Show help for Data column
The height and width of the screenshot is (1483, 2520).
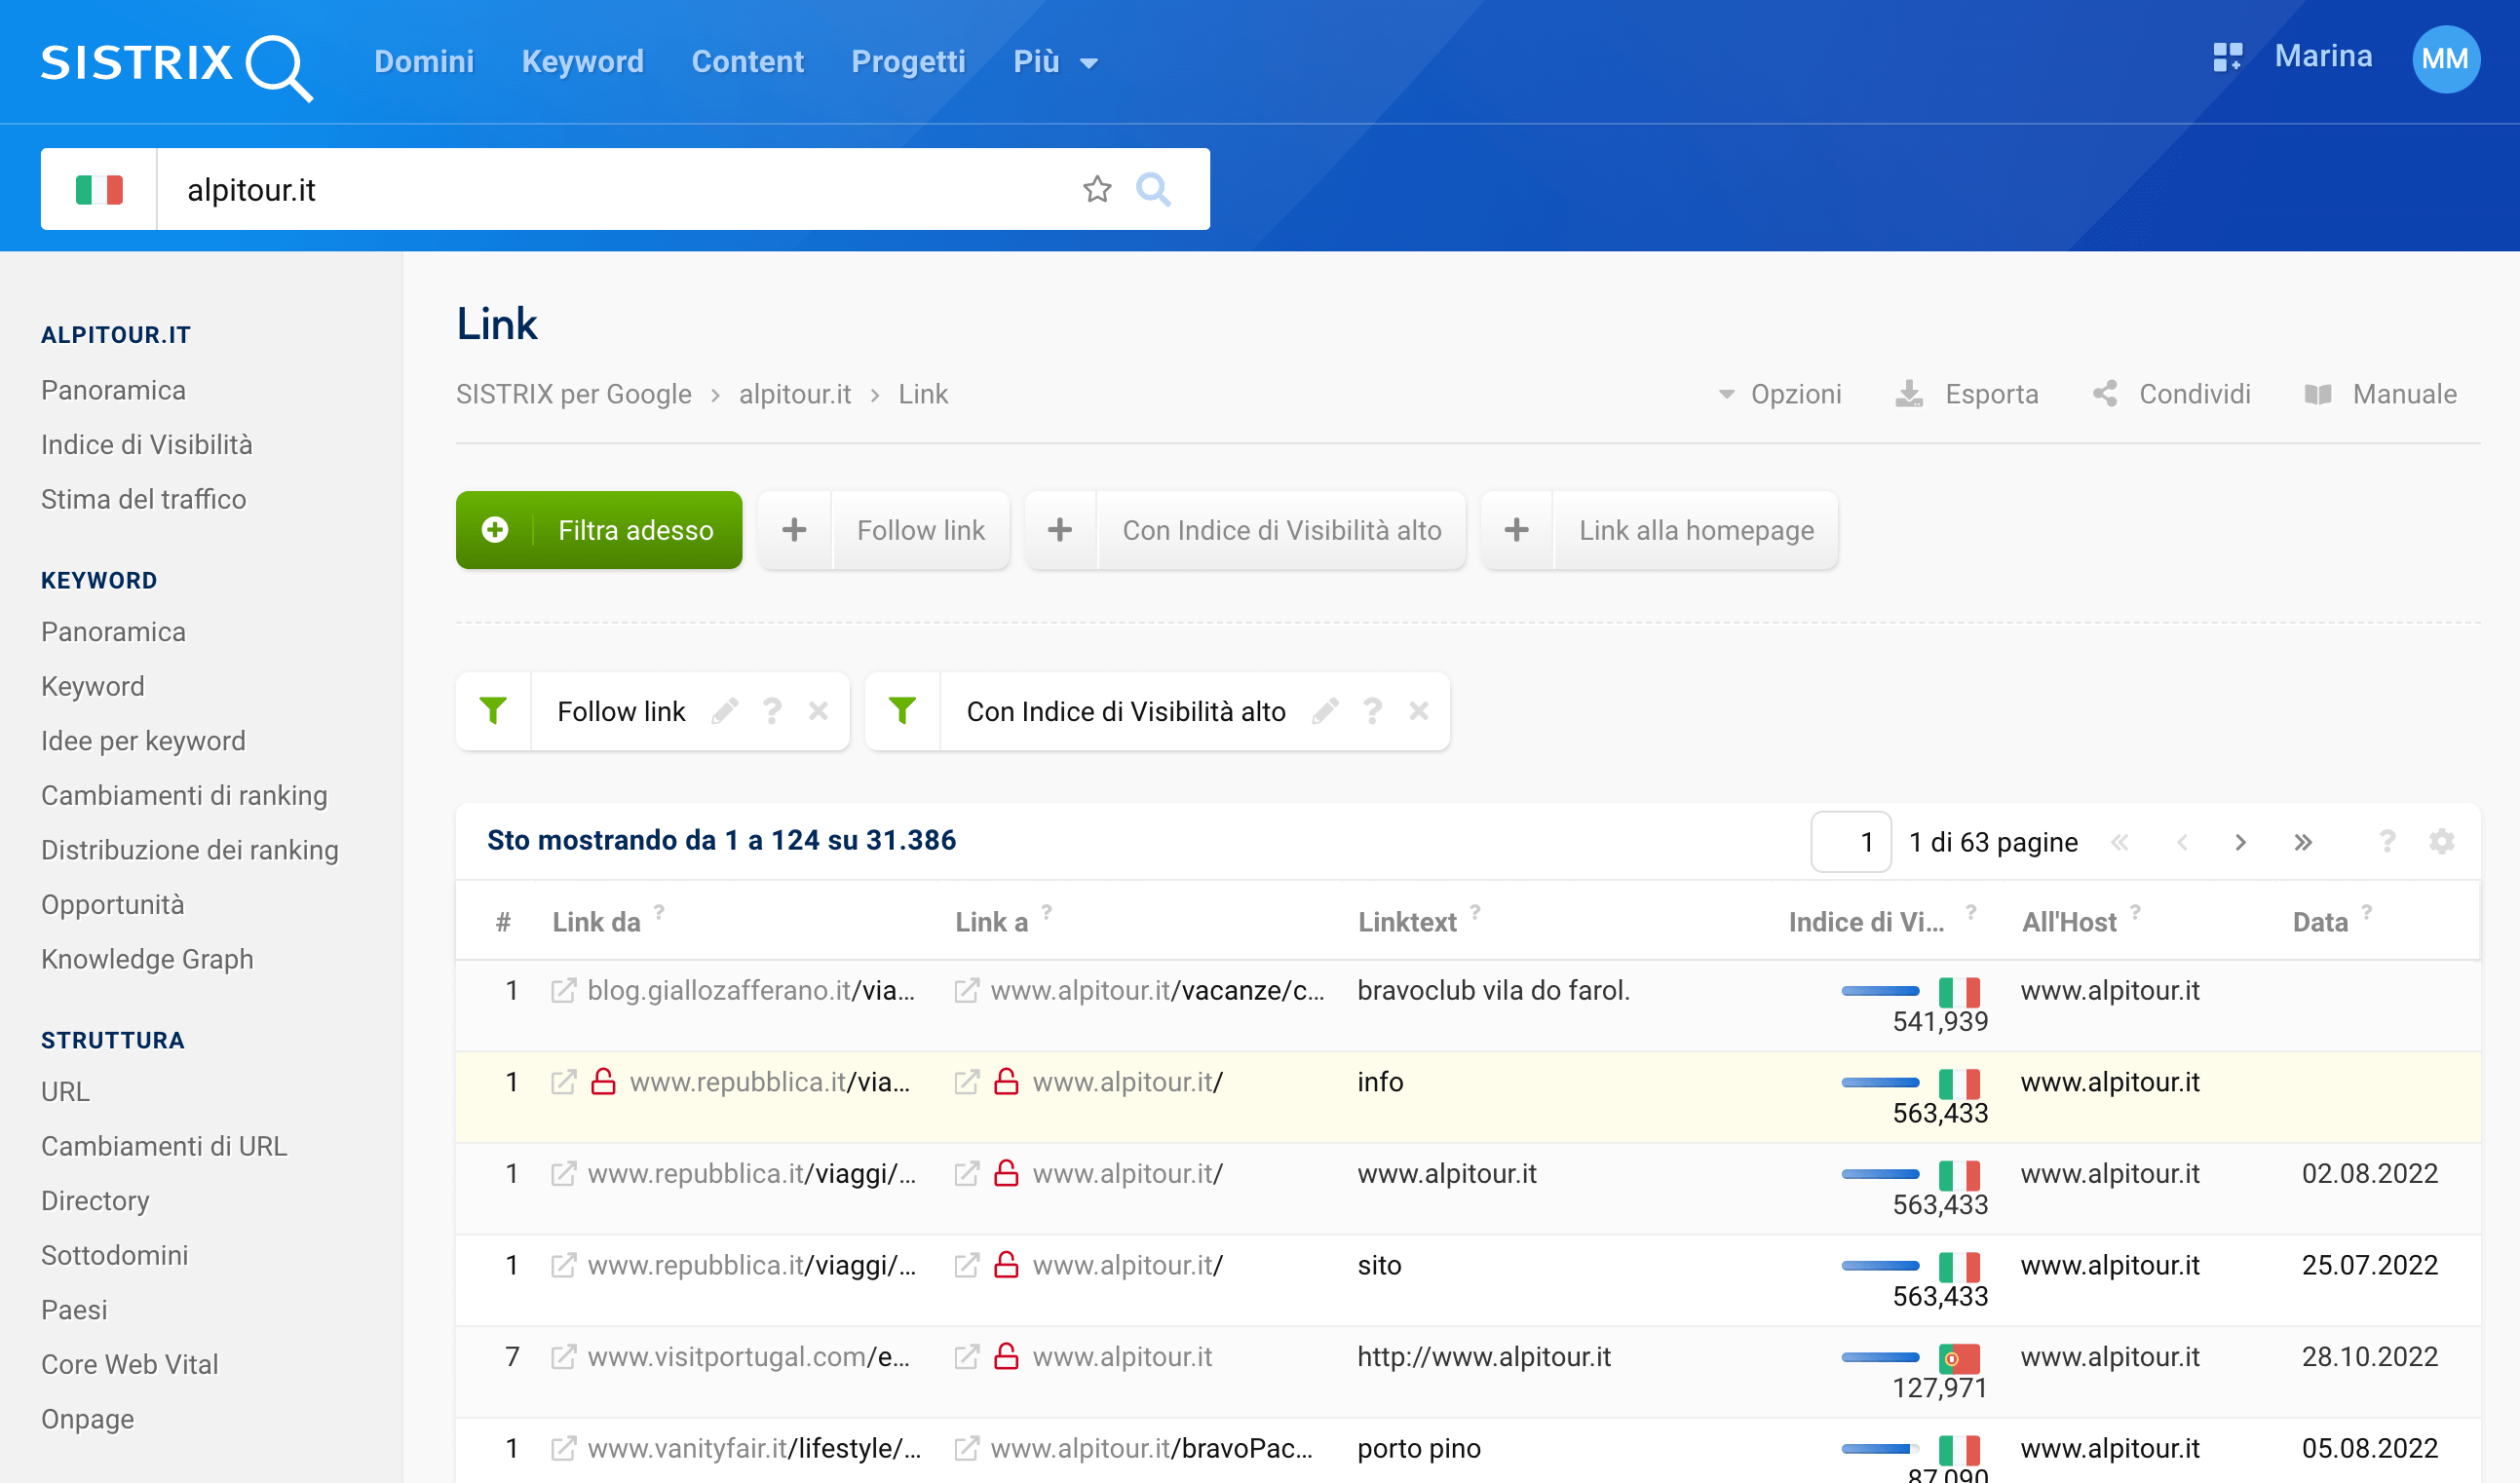(x=2367, y=912)
